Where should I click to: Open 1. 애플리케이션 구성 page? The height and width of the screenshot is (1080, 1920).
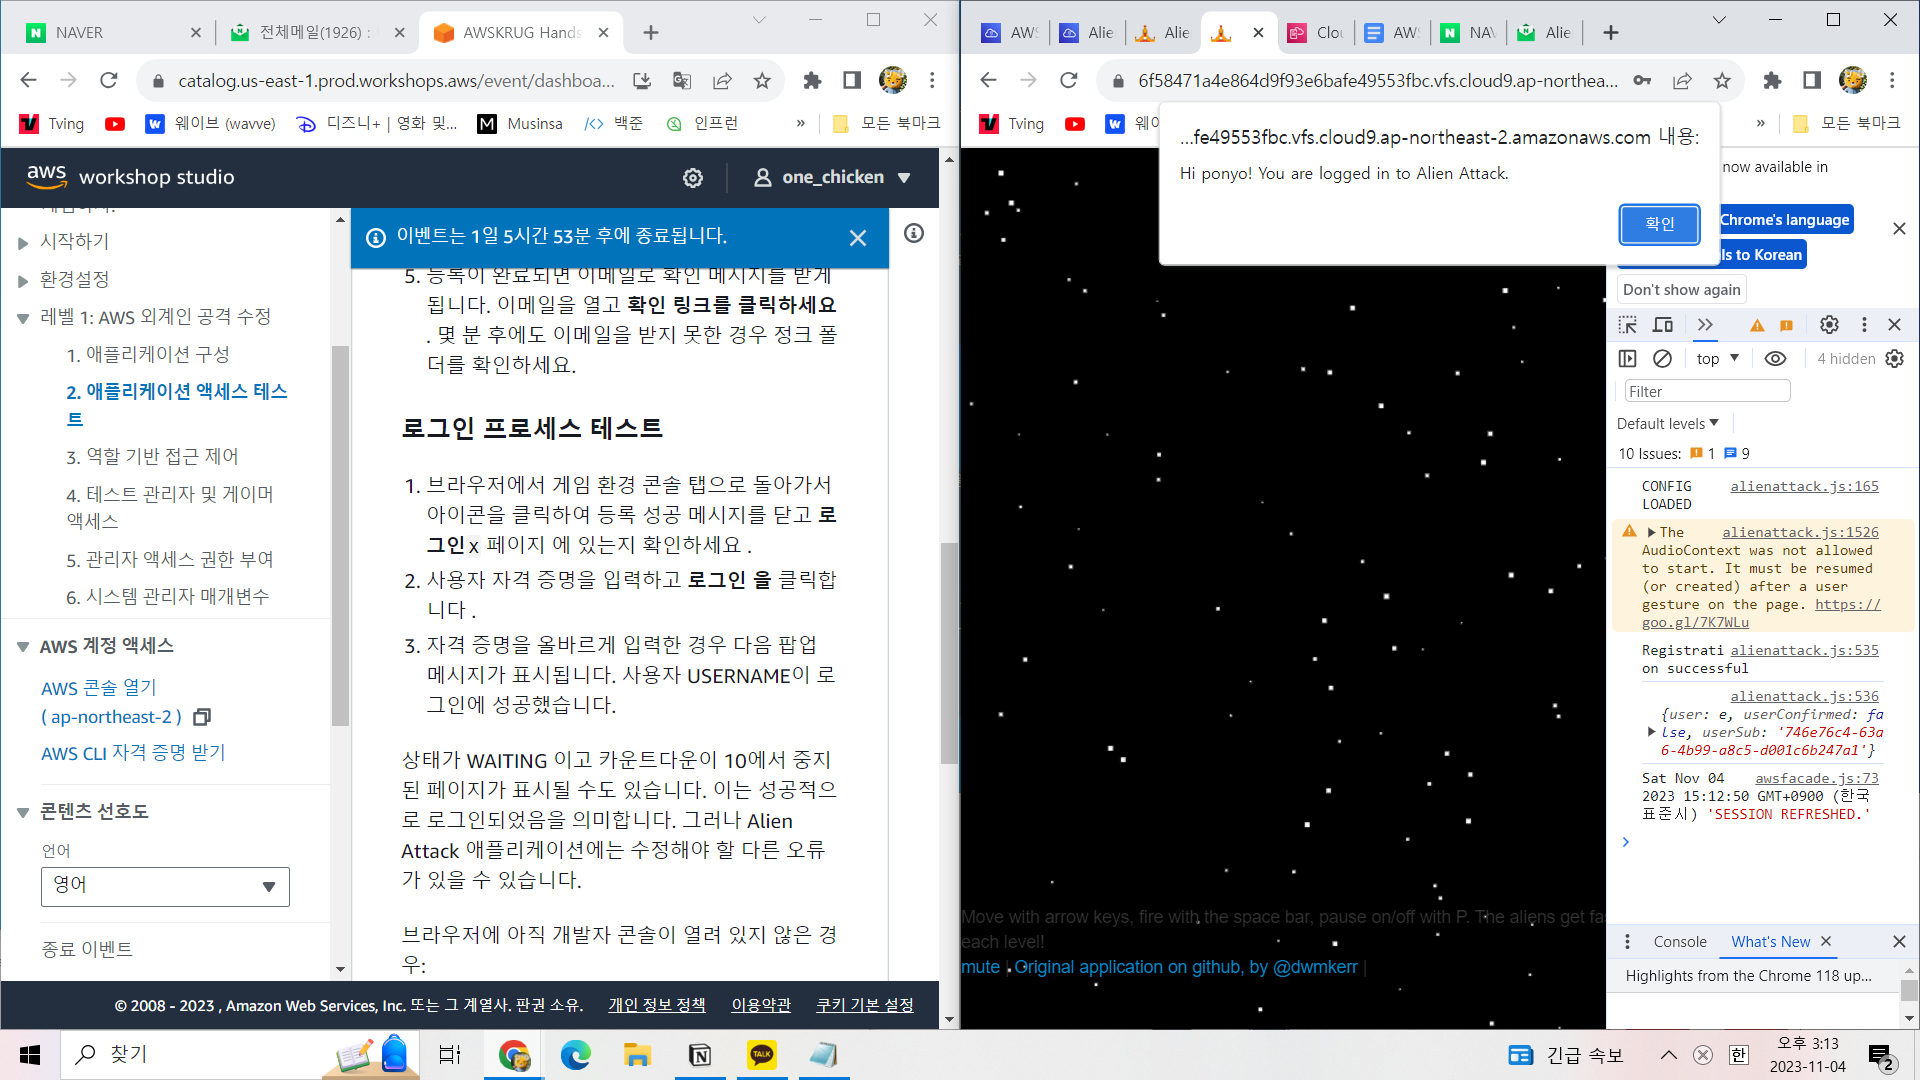[148, 355]
